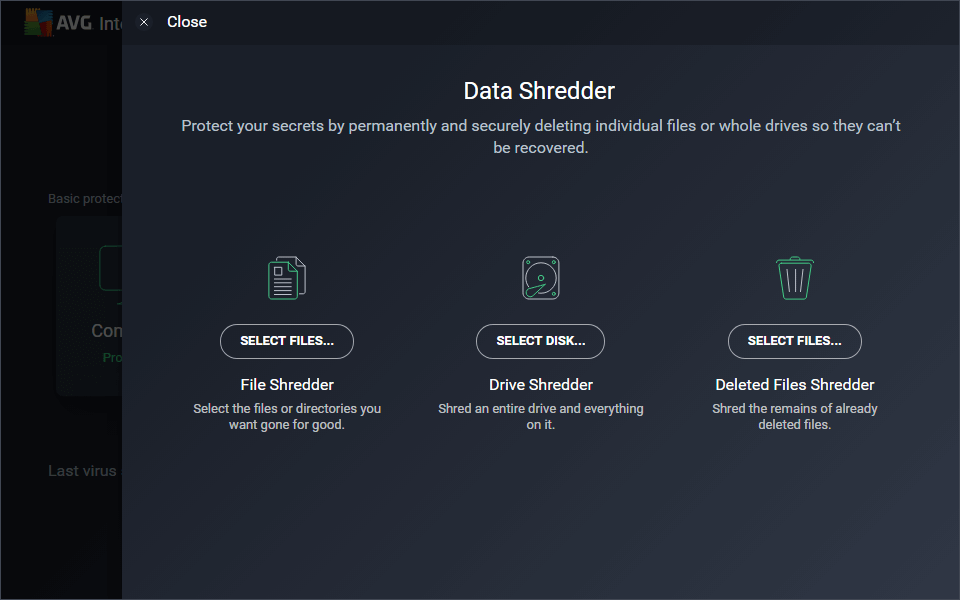Click 'Select the files or directories' description
The height and width of the screenshot is (600, 960).
287,416
